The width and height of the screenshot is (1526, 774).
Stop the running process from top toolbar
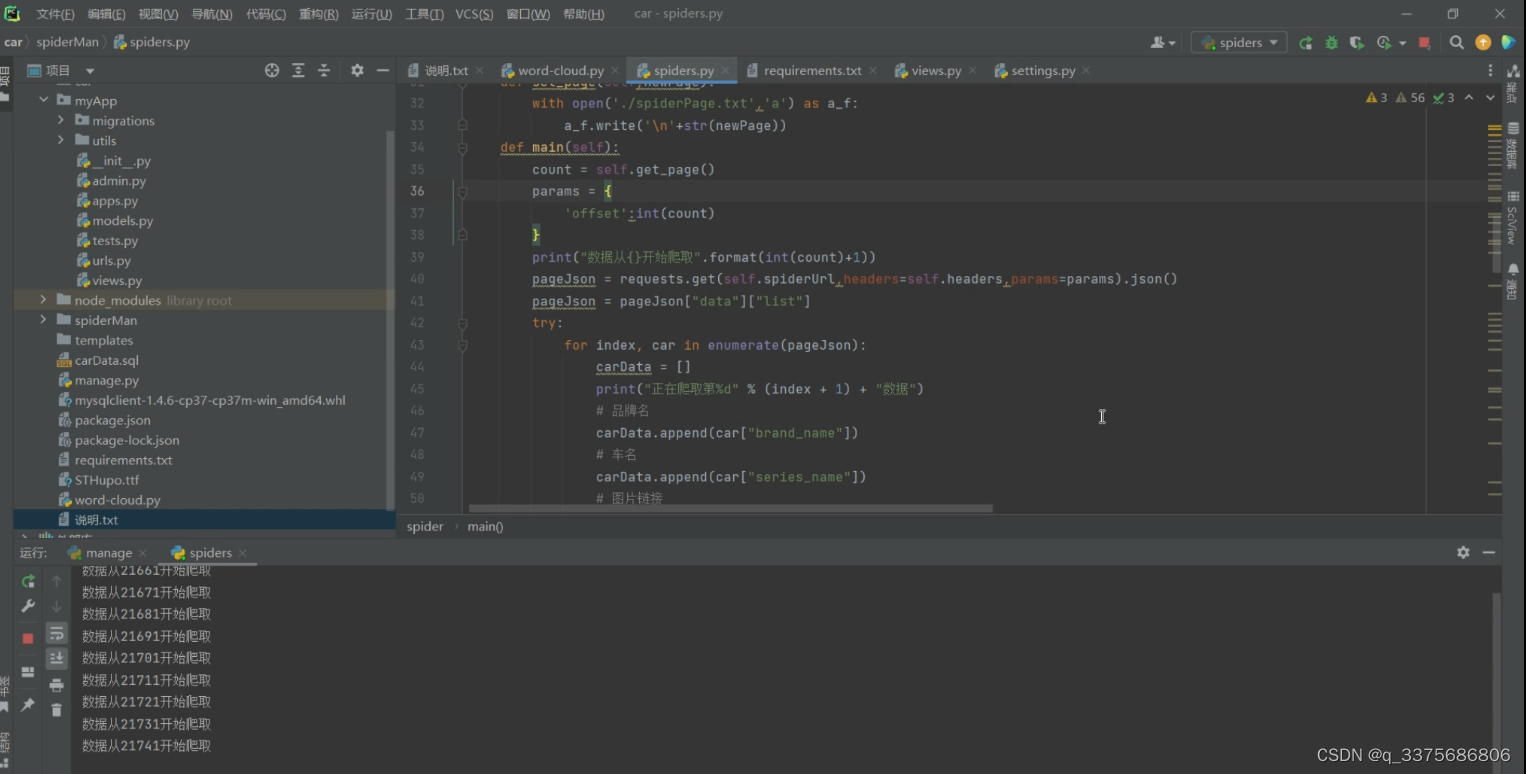pyautogui.click(x=1425, y=42)
